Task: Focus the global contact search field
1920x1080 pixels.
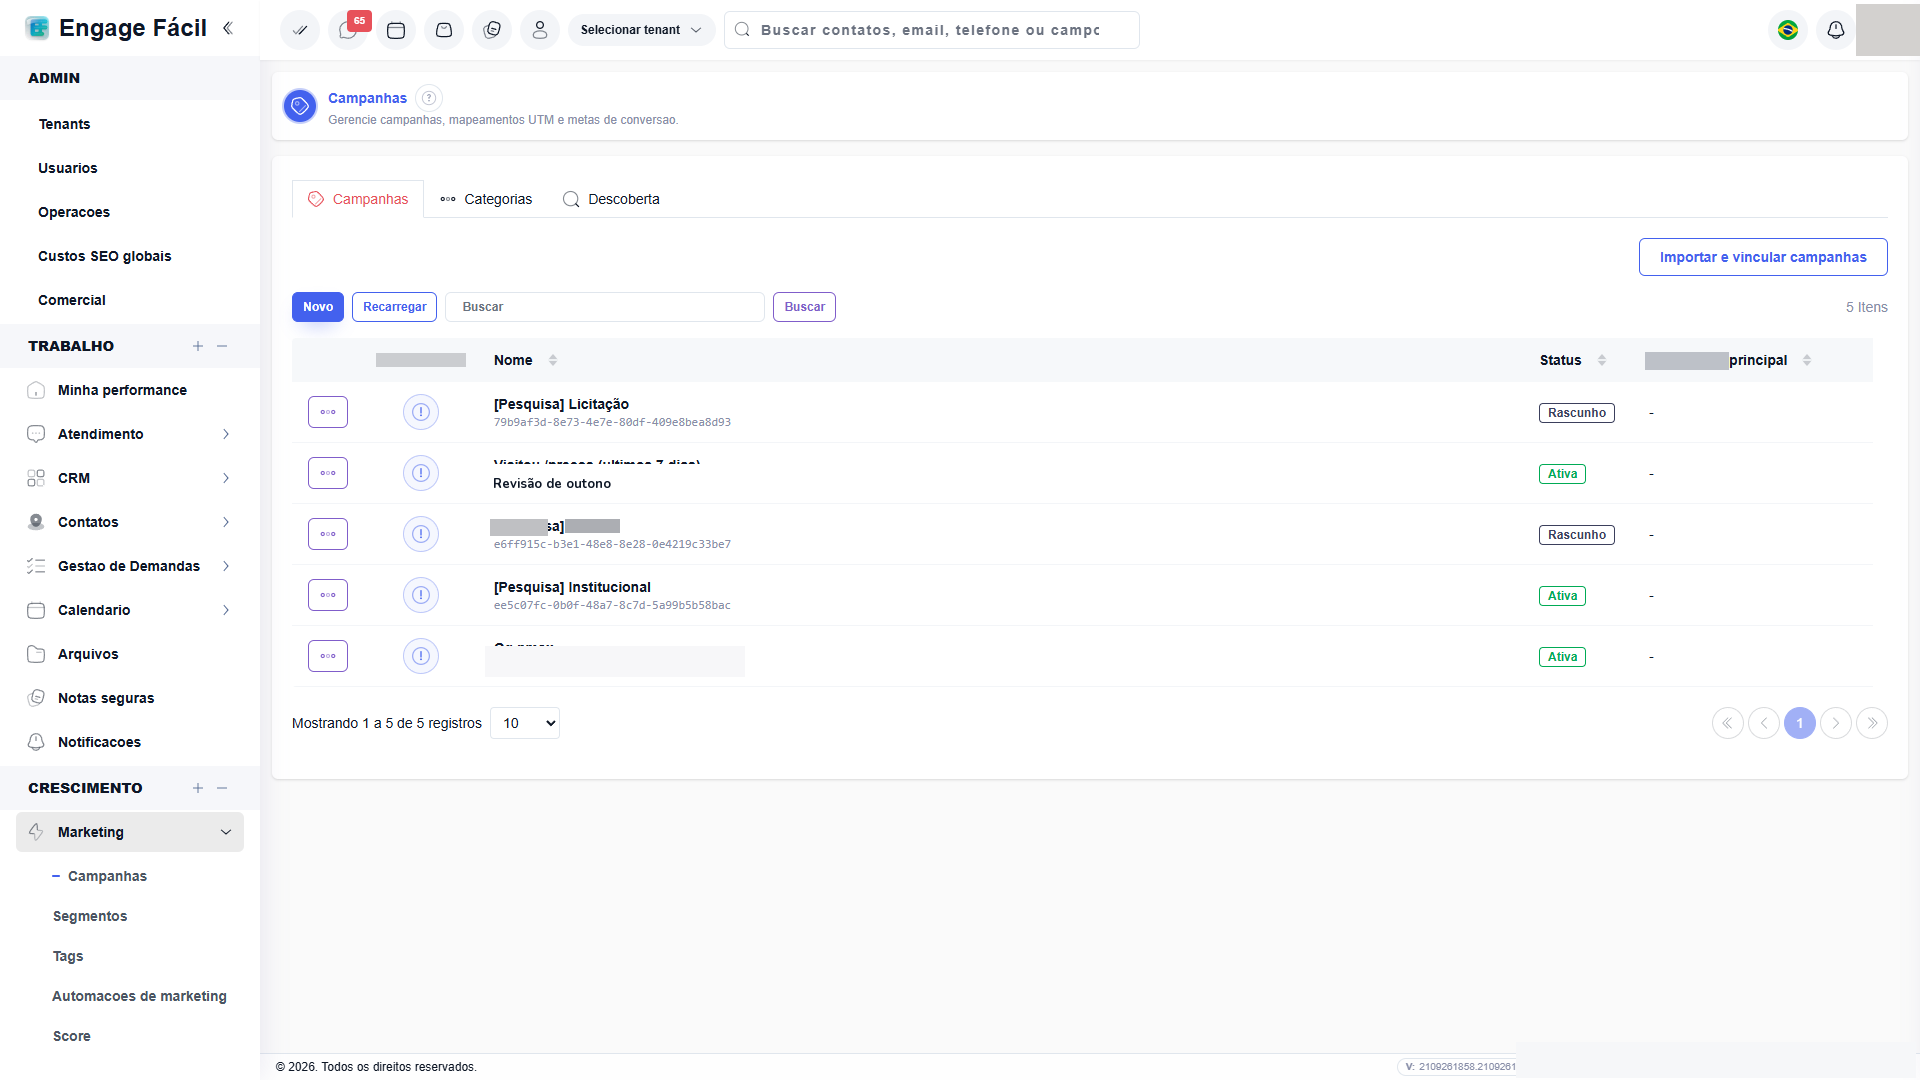Action: pyautogui.click(x=931, y=30)
